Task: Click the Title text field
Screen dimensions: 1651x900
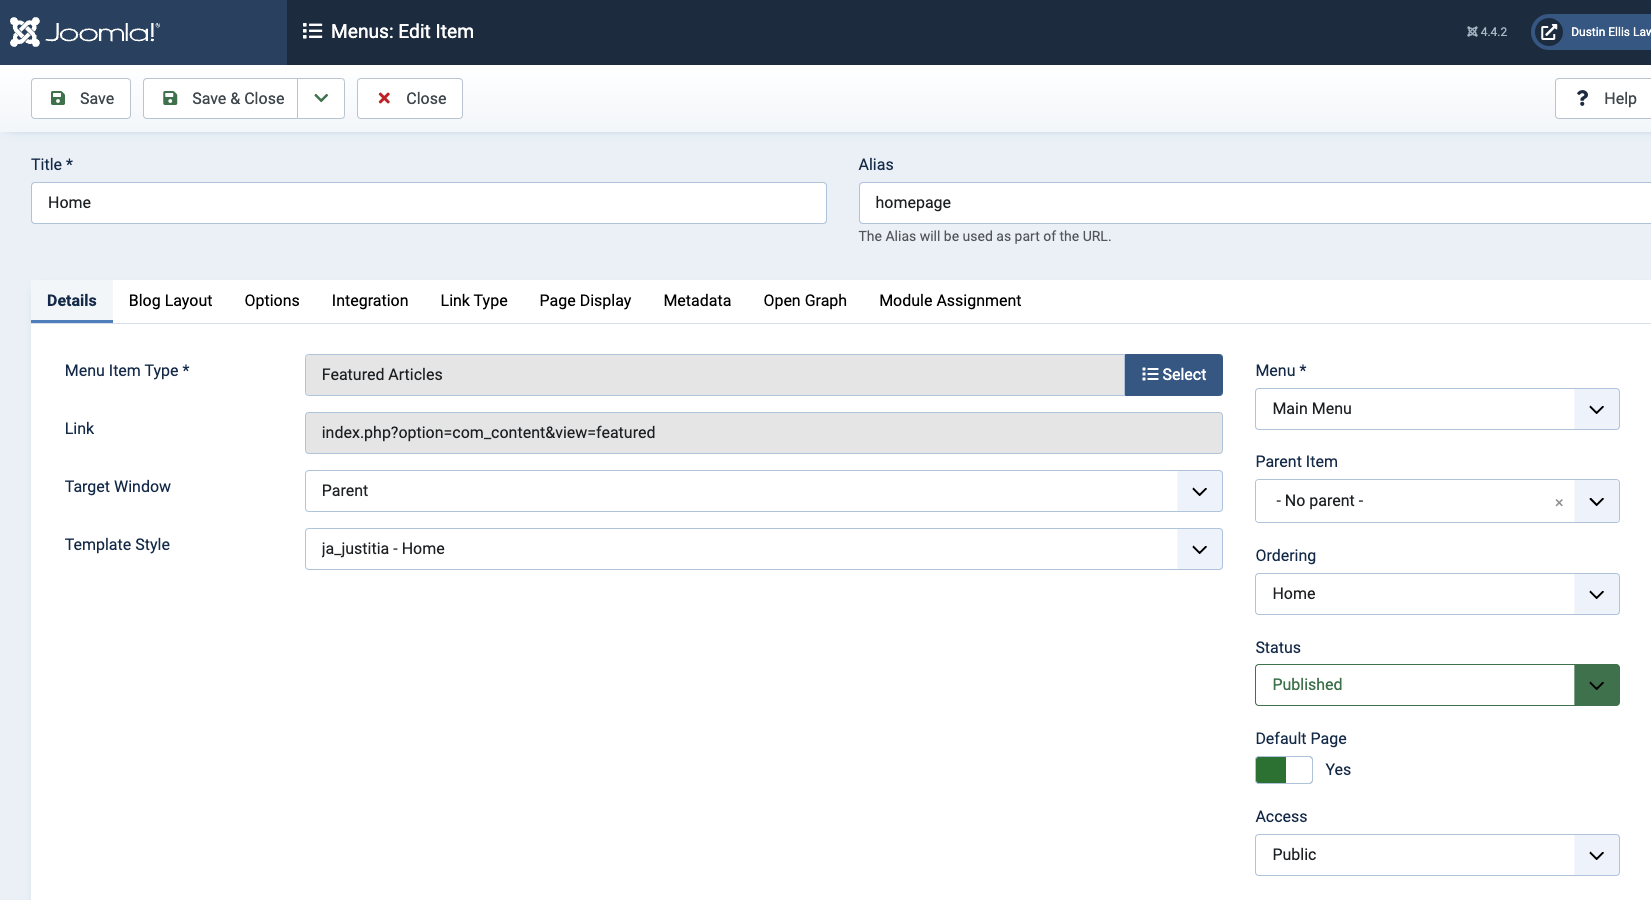Action: point(428,203)
